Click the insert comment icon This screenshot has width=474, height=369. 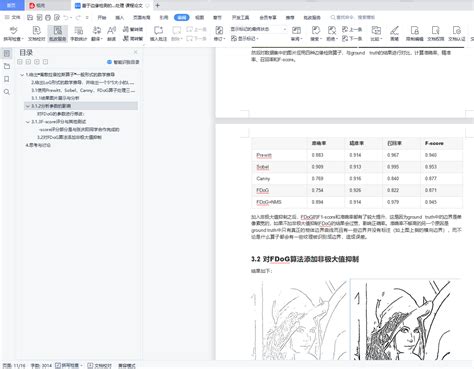coord(158,34)
